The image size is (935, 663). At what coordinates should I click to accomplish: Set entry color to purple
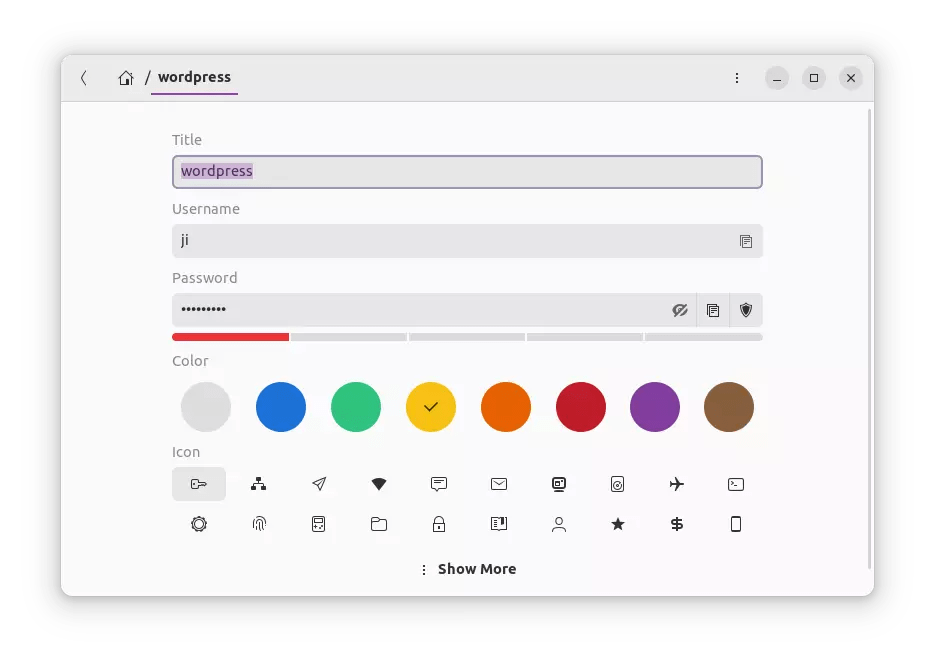[x=655, y=407]
